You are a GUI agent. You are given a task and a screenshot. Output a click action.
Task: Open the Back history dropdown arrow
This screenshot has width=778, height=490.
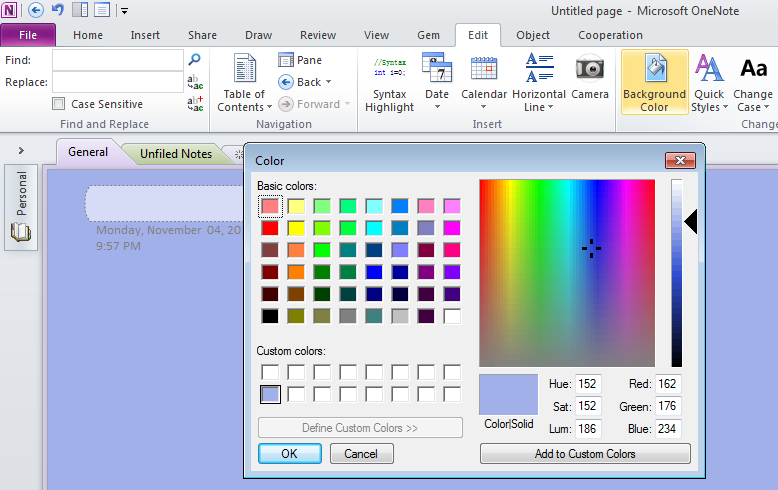pos(328,82)
